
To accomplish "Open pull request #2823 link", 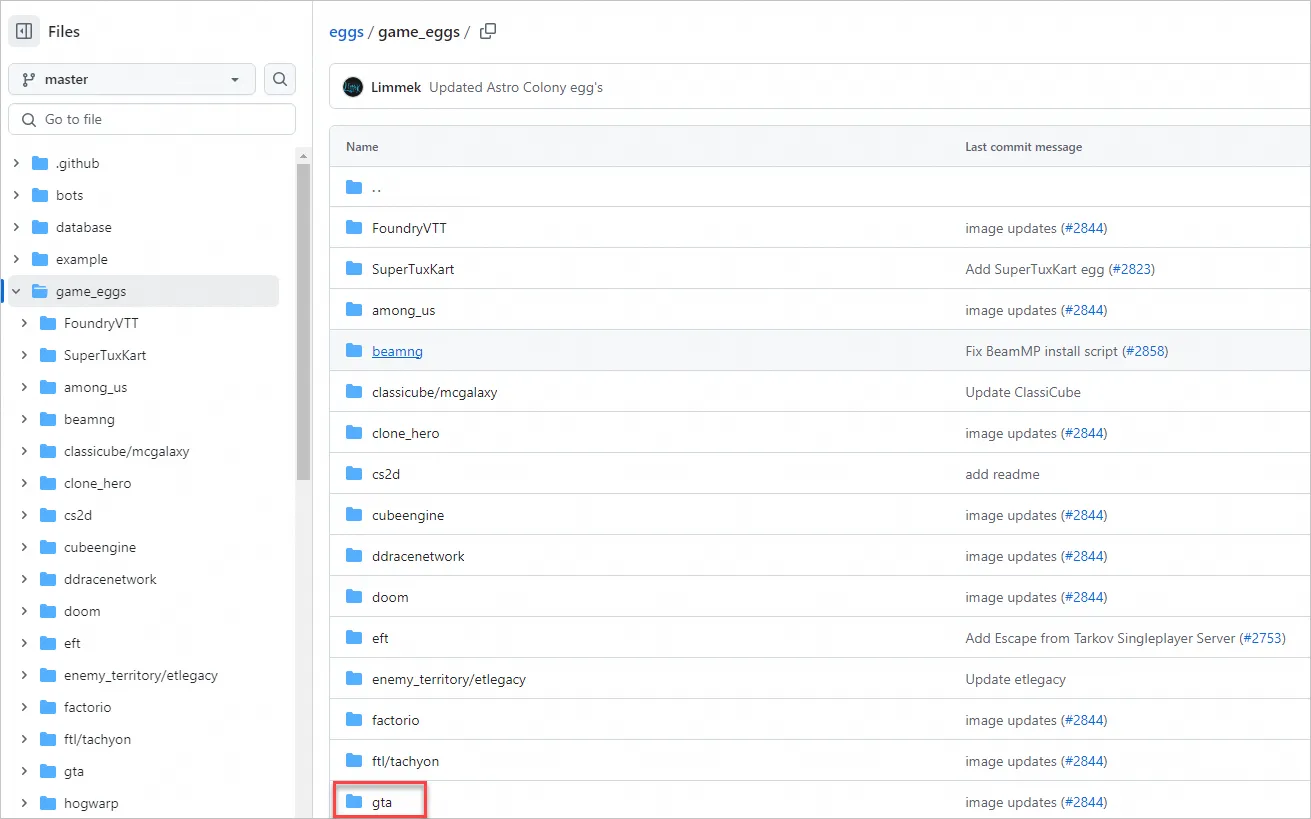I will [1130, 269].
